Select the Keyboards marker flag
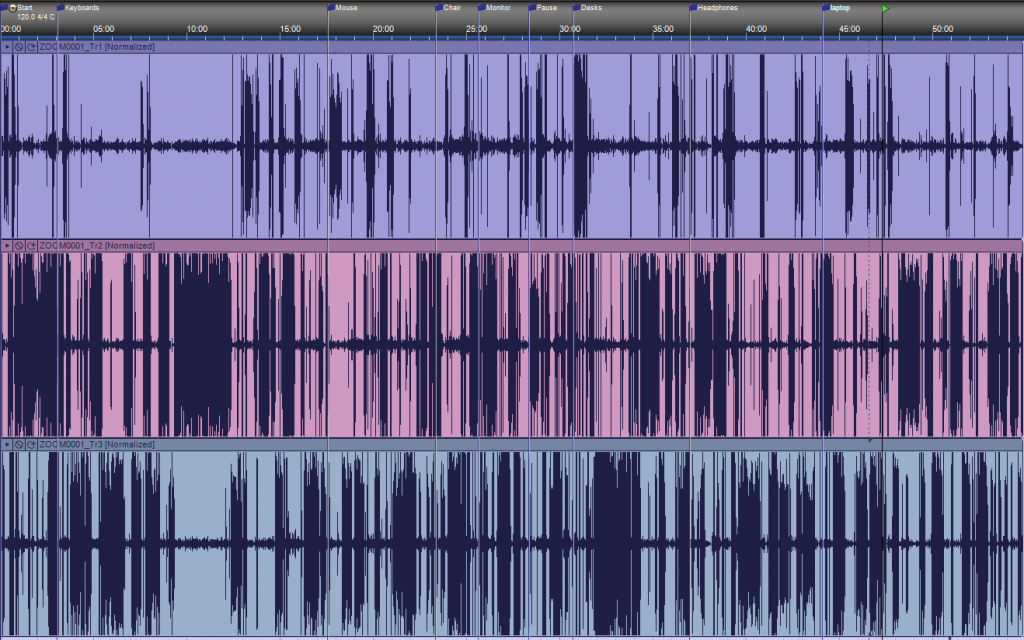This screenshot has height=640, width=1024. coord(61,8)
